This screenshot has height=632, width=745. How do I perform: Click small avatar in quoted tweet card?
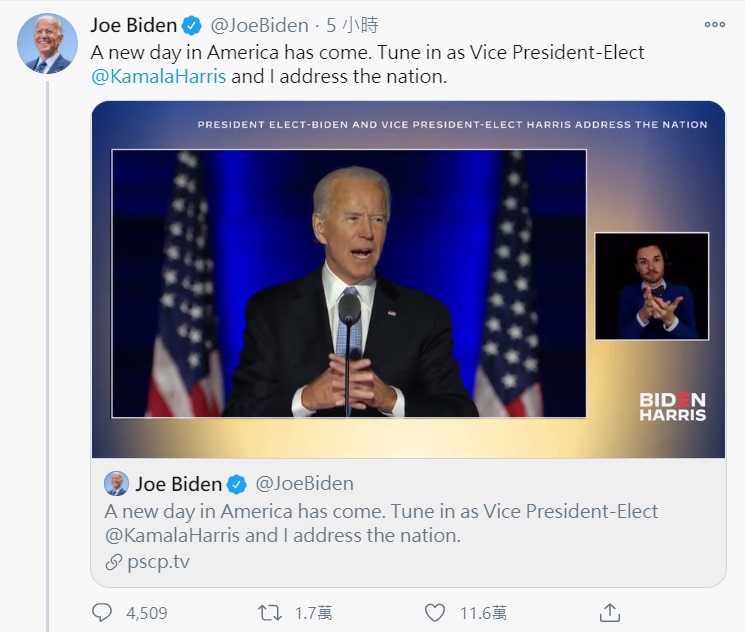point(116,484)
